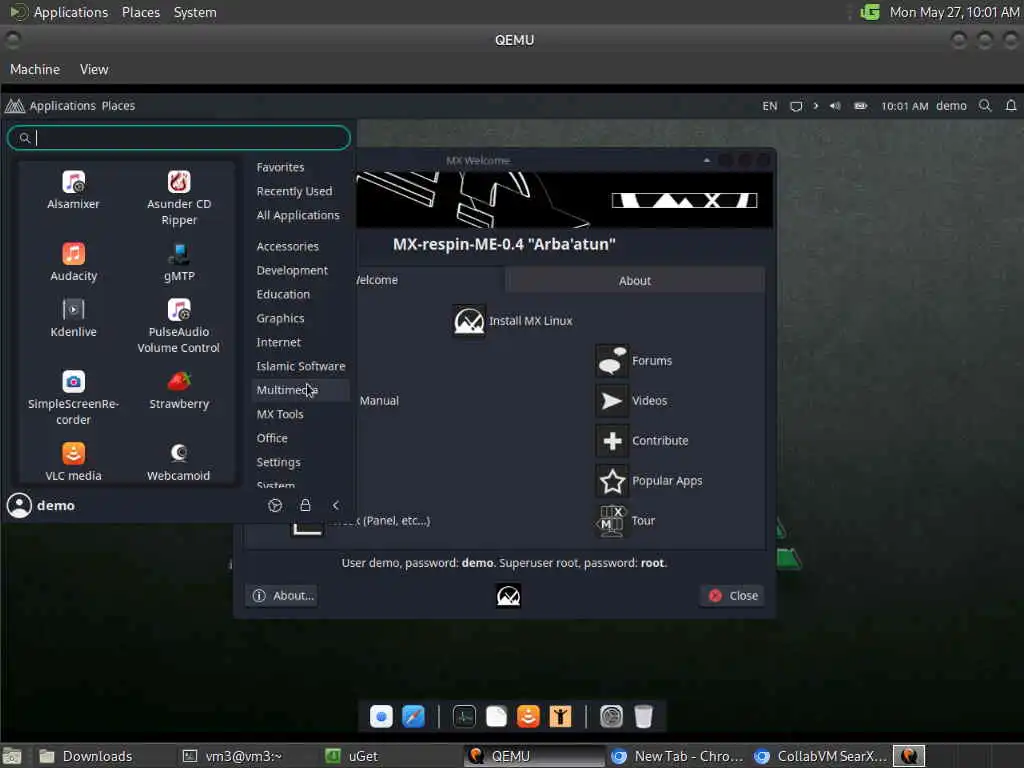Open the Manual link
The width and height of the screenshot is (1024, 768).
[379, 401]
